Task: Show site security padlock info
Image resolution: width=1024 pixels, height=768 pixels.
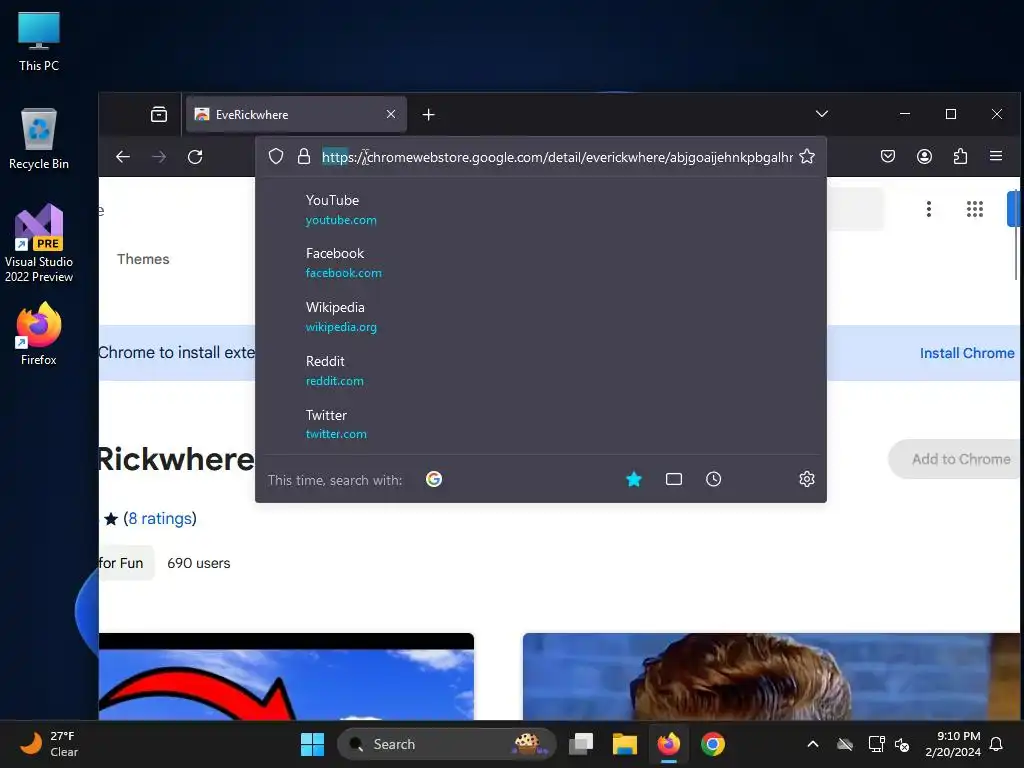Action: pos(304,157)
